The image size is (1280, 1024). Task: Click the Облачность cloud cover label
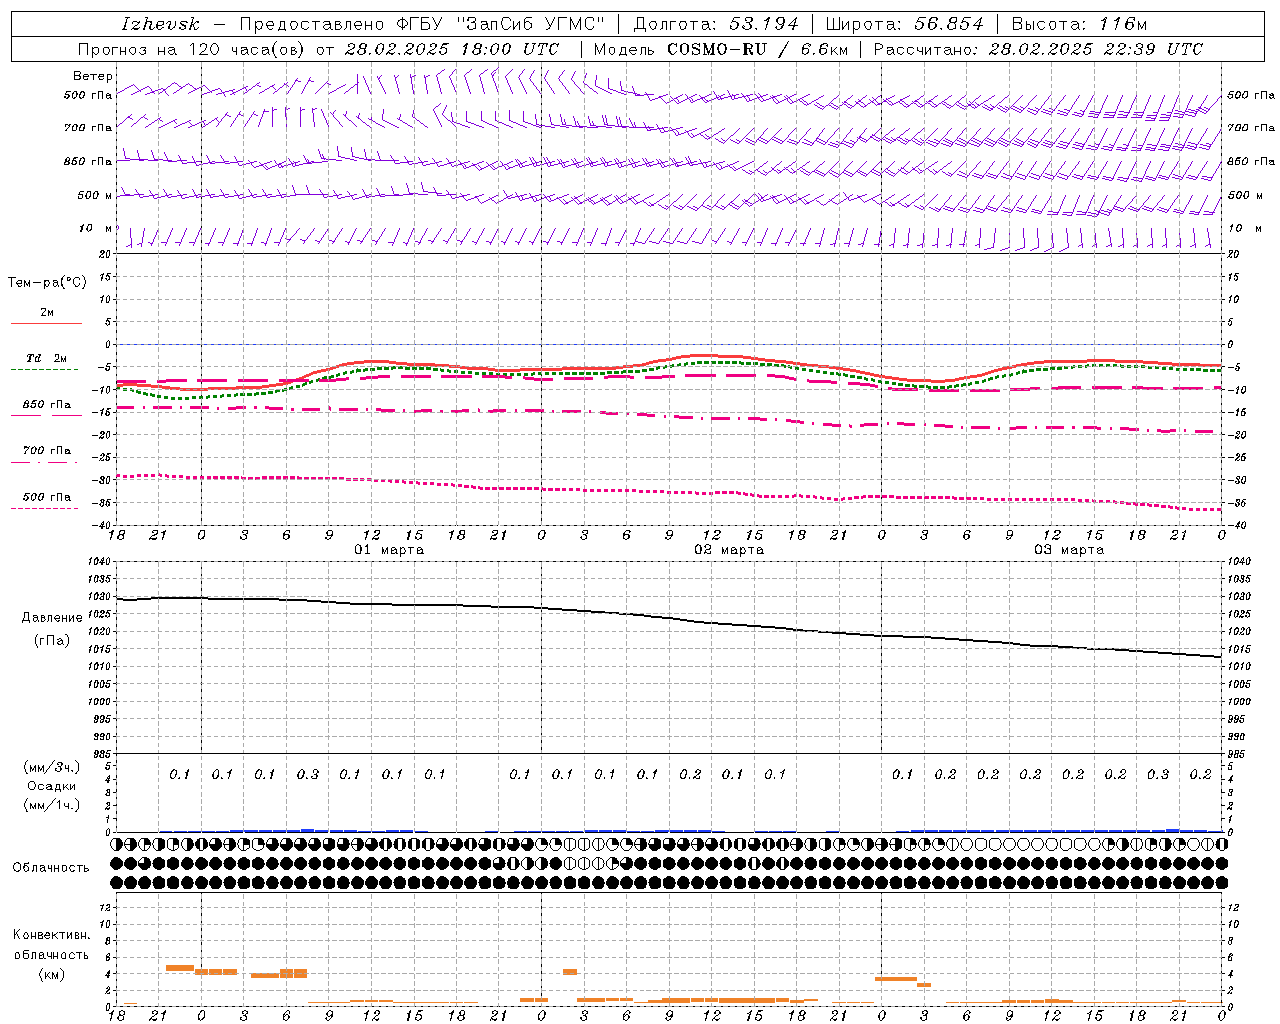(51, 868)
